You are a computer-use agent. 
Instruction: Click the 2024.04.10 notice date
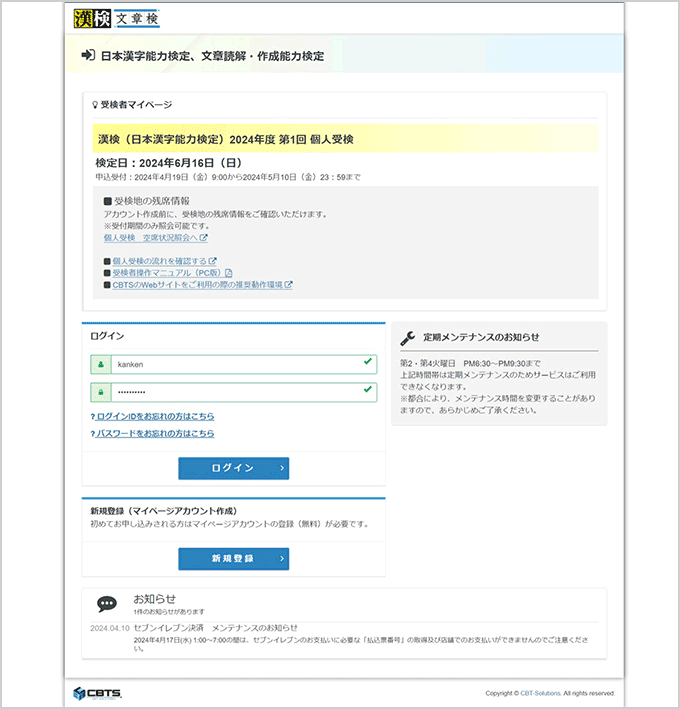coord(110,628)
